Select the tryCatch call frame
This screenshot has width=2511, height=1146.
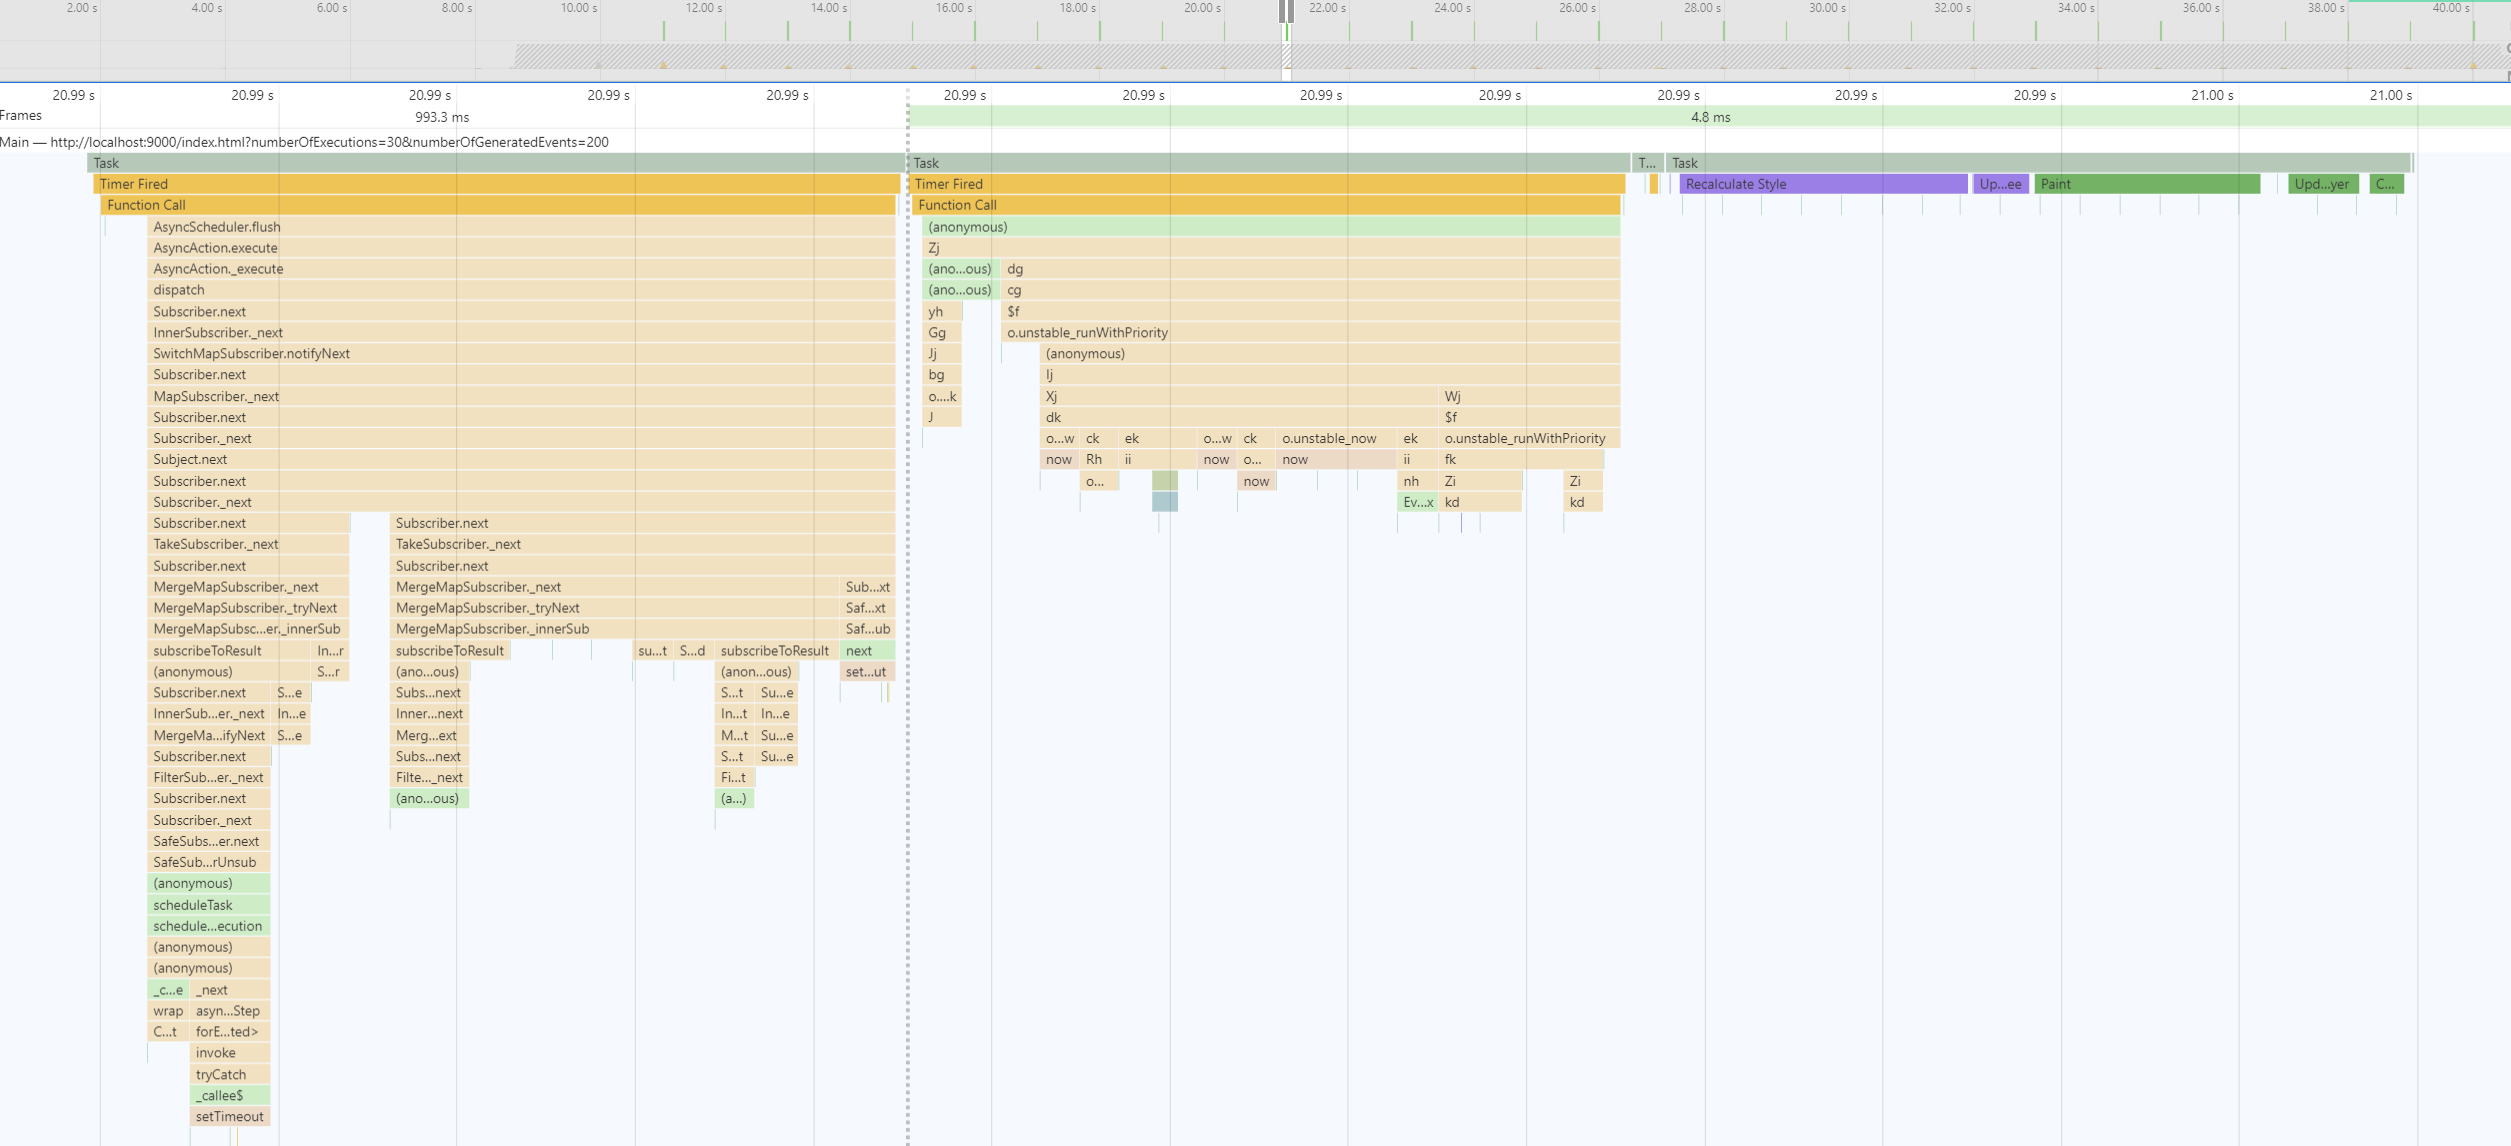coord(229,1075)
